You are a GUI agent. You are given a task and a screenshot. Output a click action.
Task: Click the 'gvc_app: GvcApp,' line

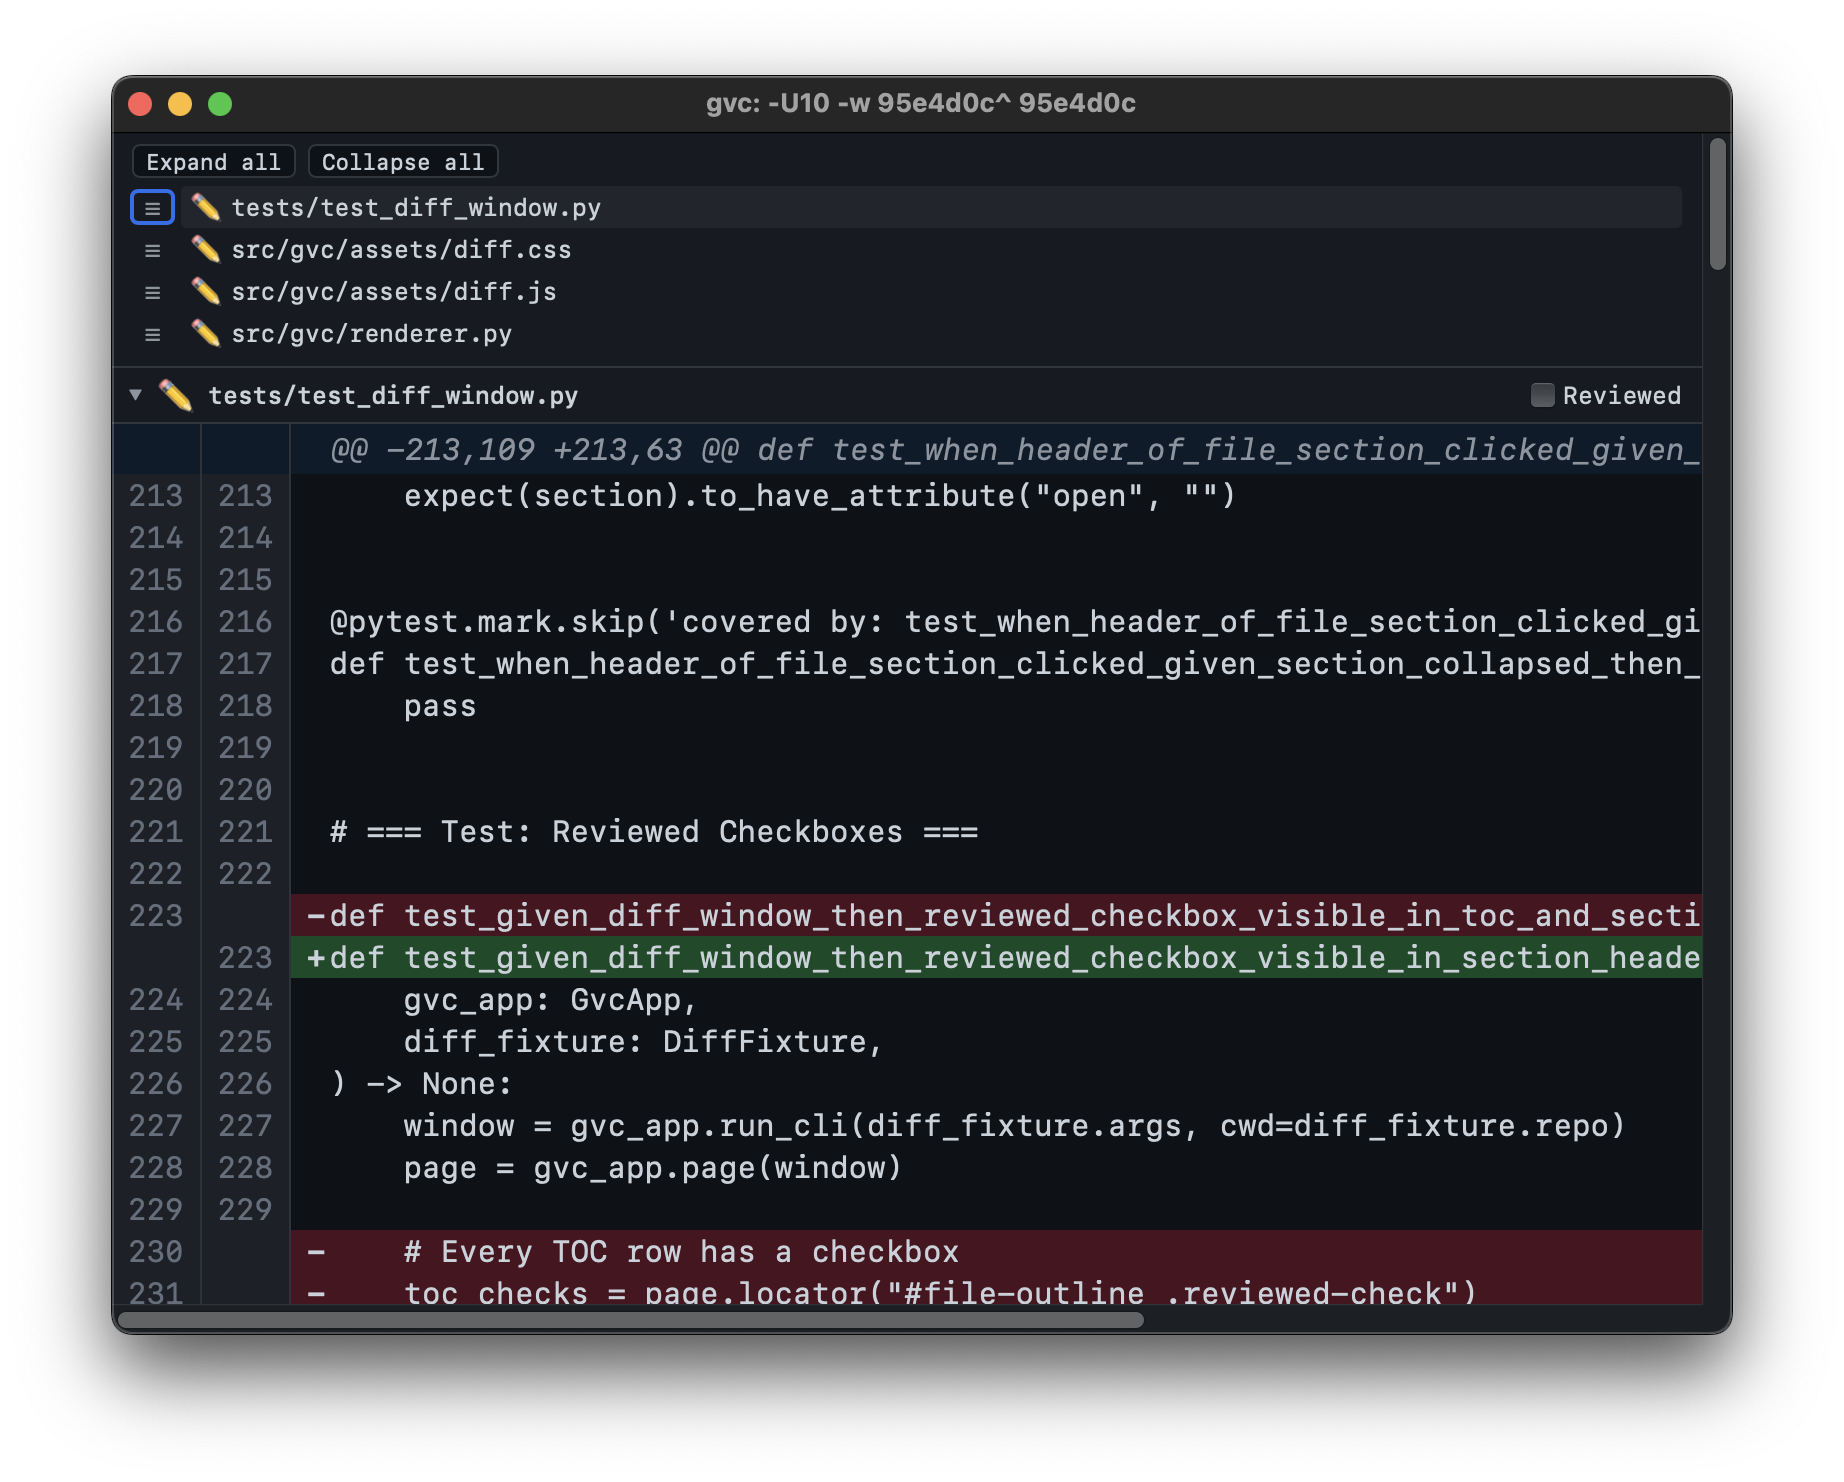550,1000
